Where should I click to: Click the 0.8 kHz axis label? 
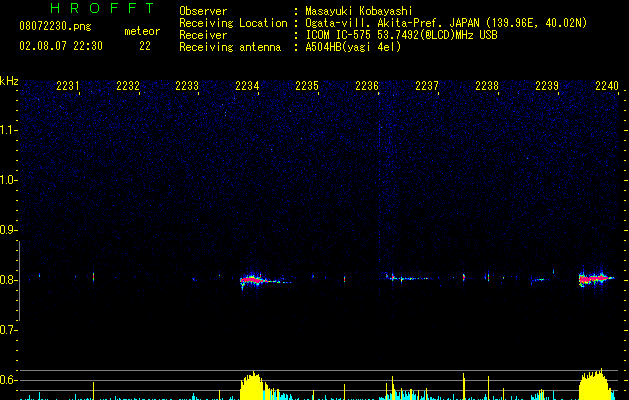tap(7, 280)
